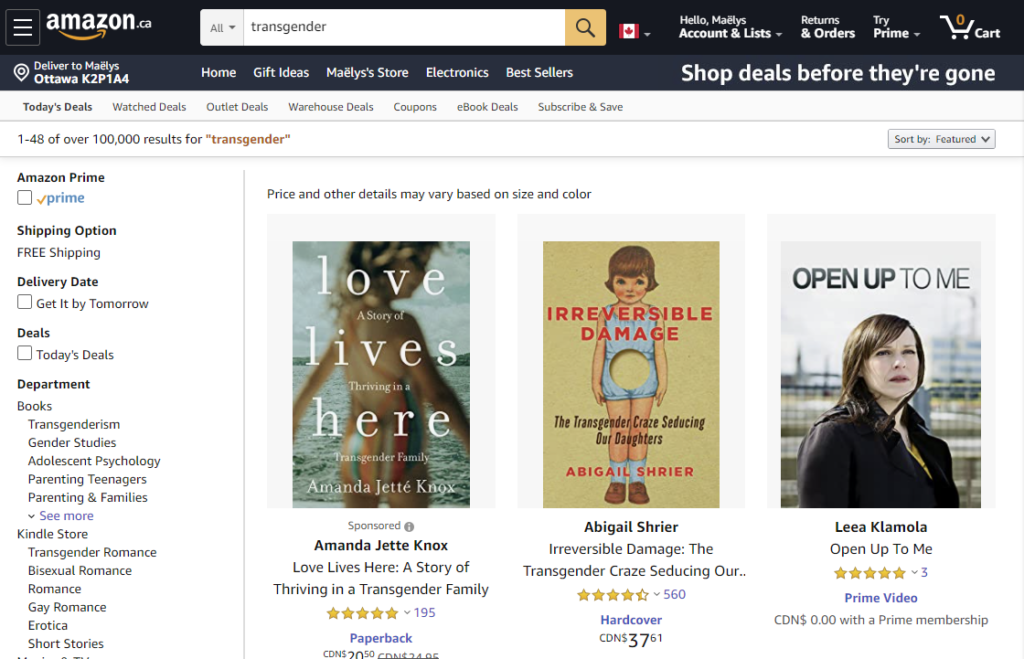Select the Hardcover format link
This screenshot has height=659, width=1024.
click(631, 620)
